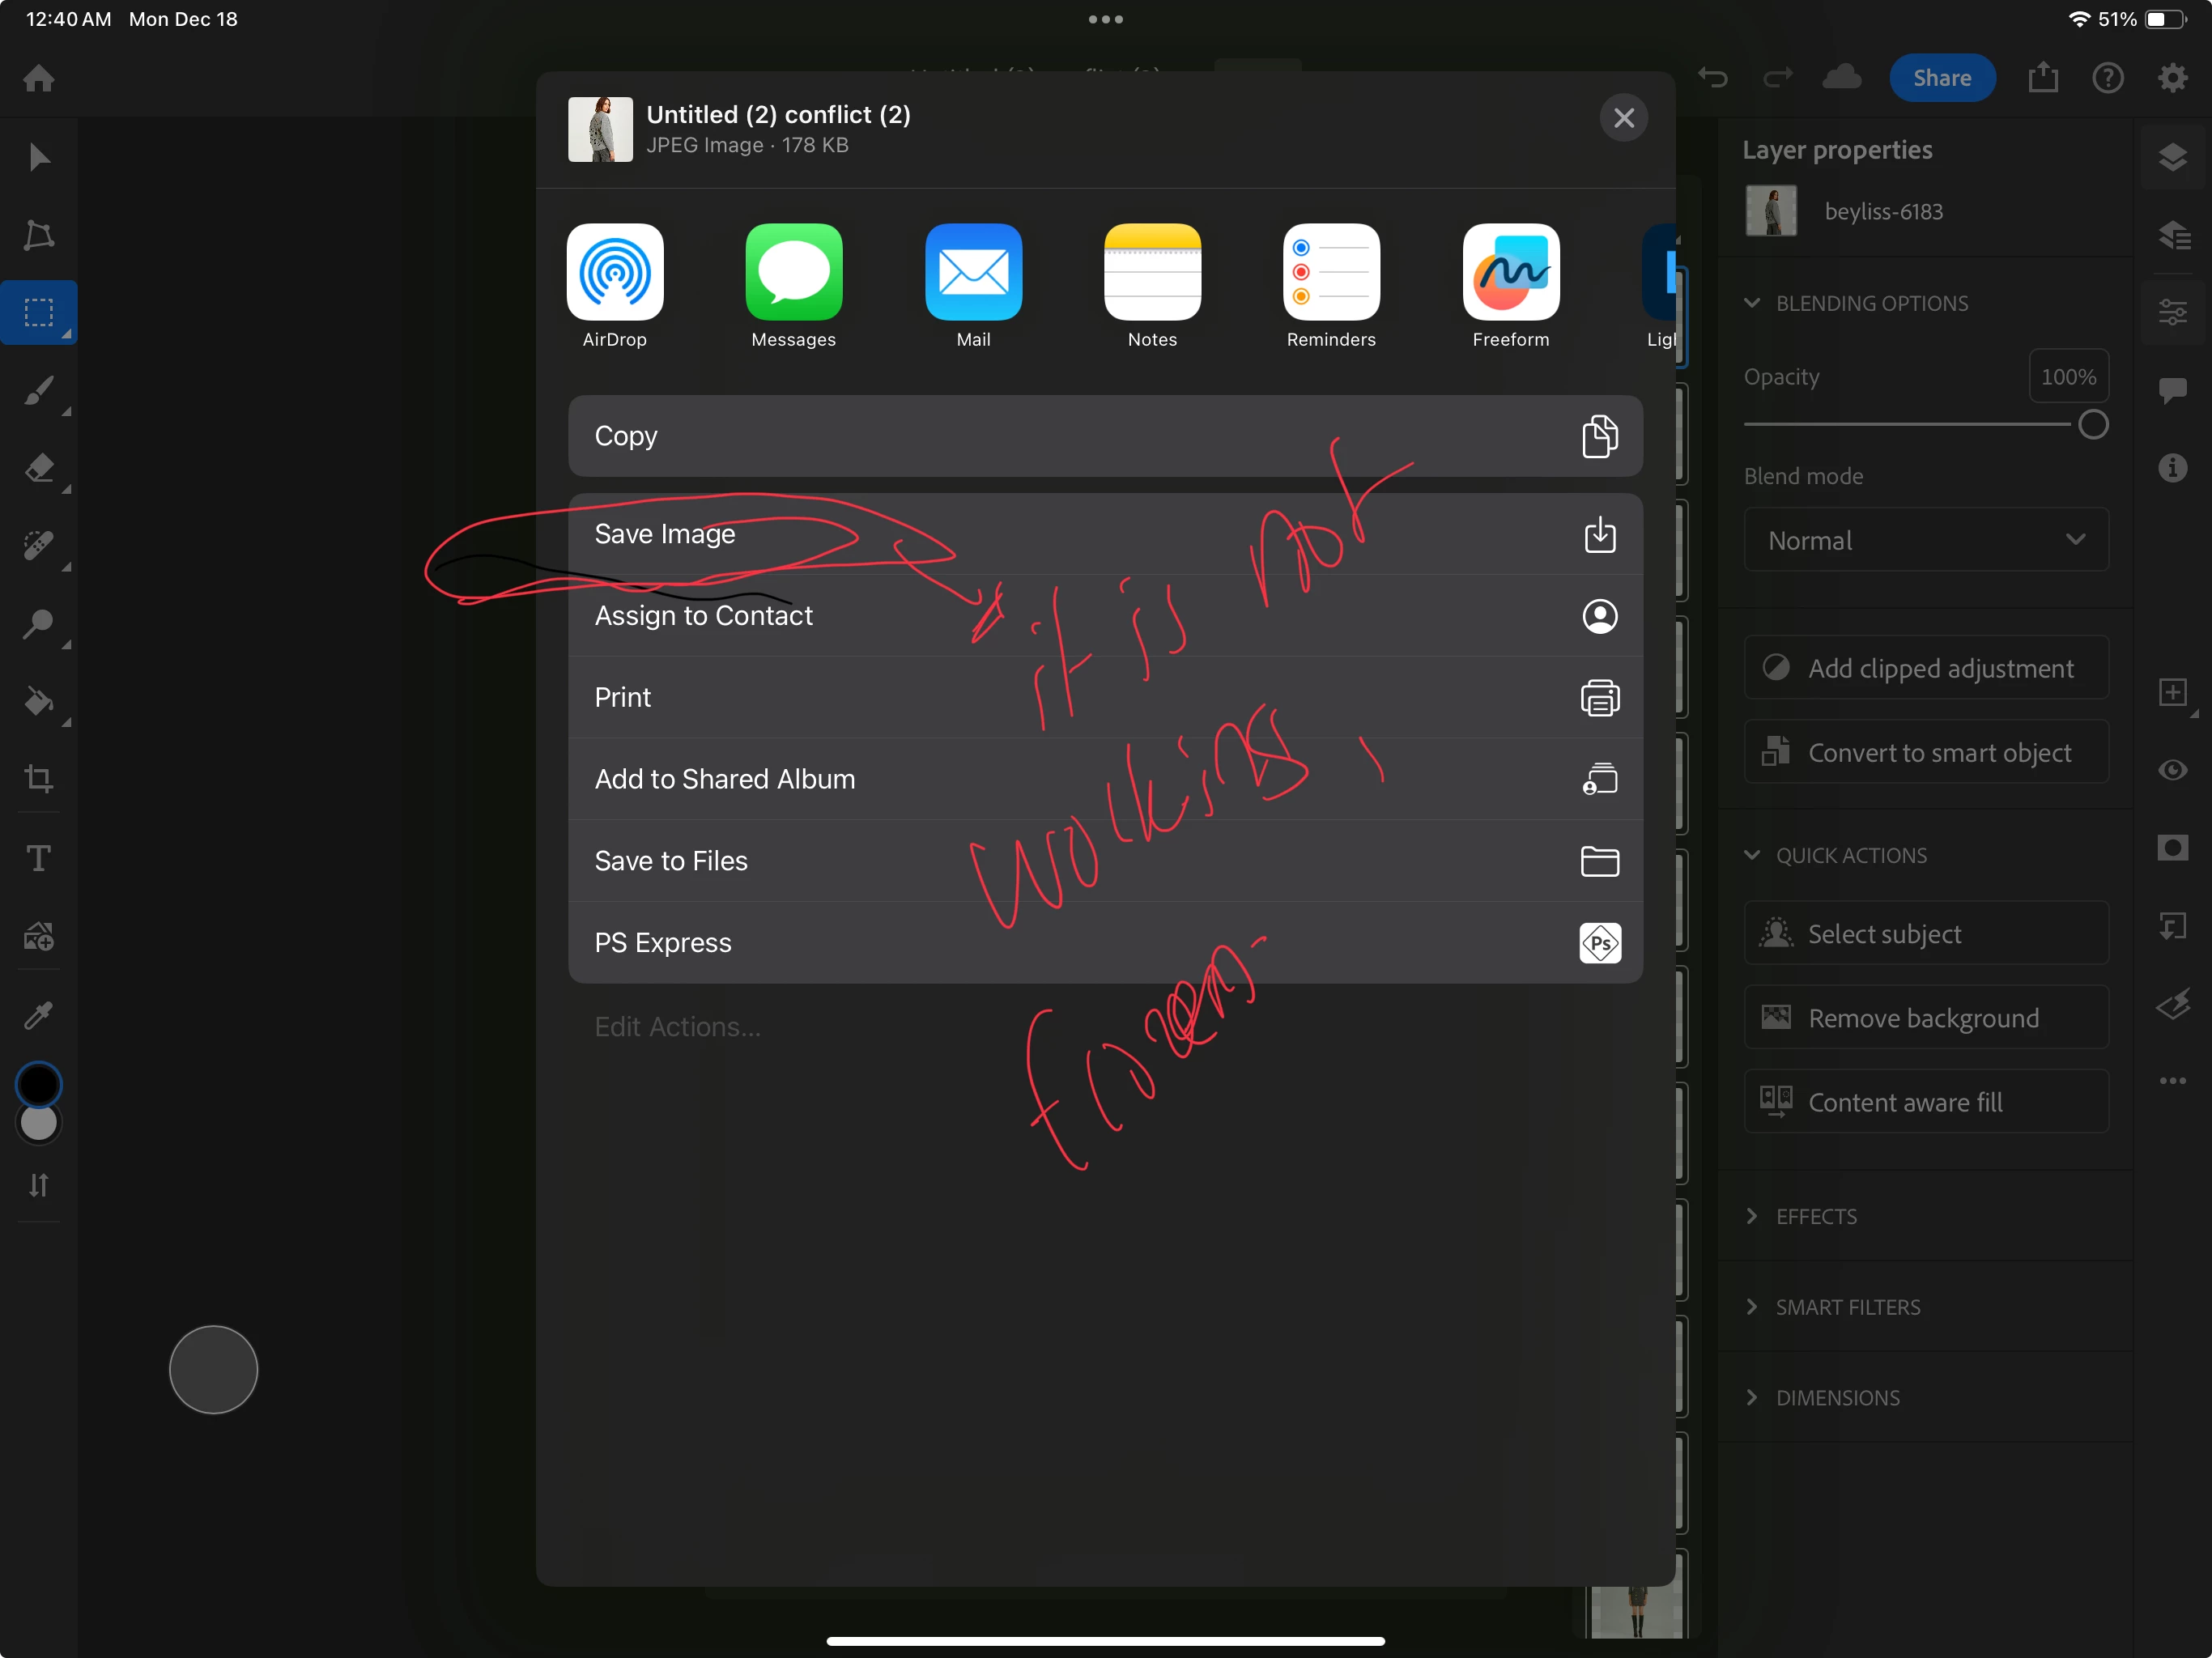The image size is (2212, 1658).
Task: Select the Brush tool in toolbar
Action: pyautogui.click(x=38, y=391)
